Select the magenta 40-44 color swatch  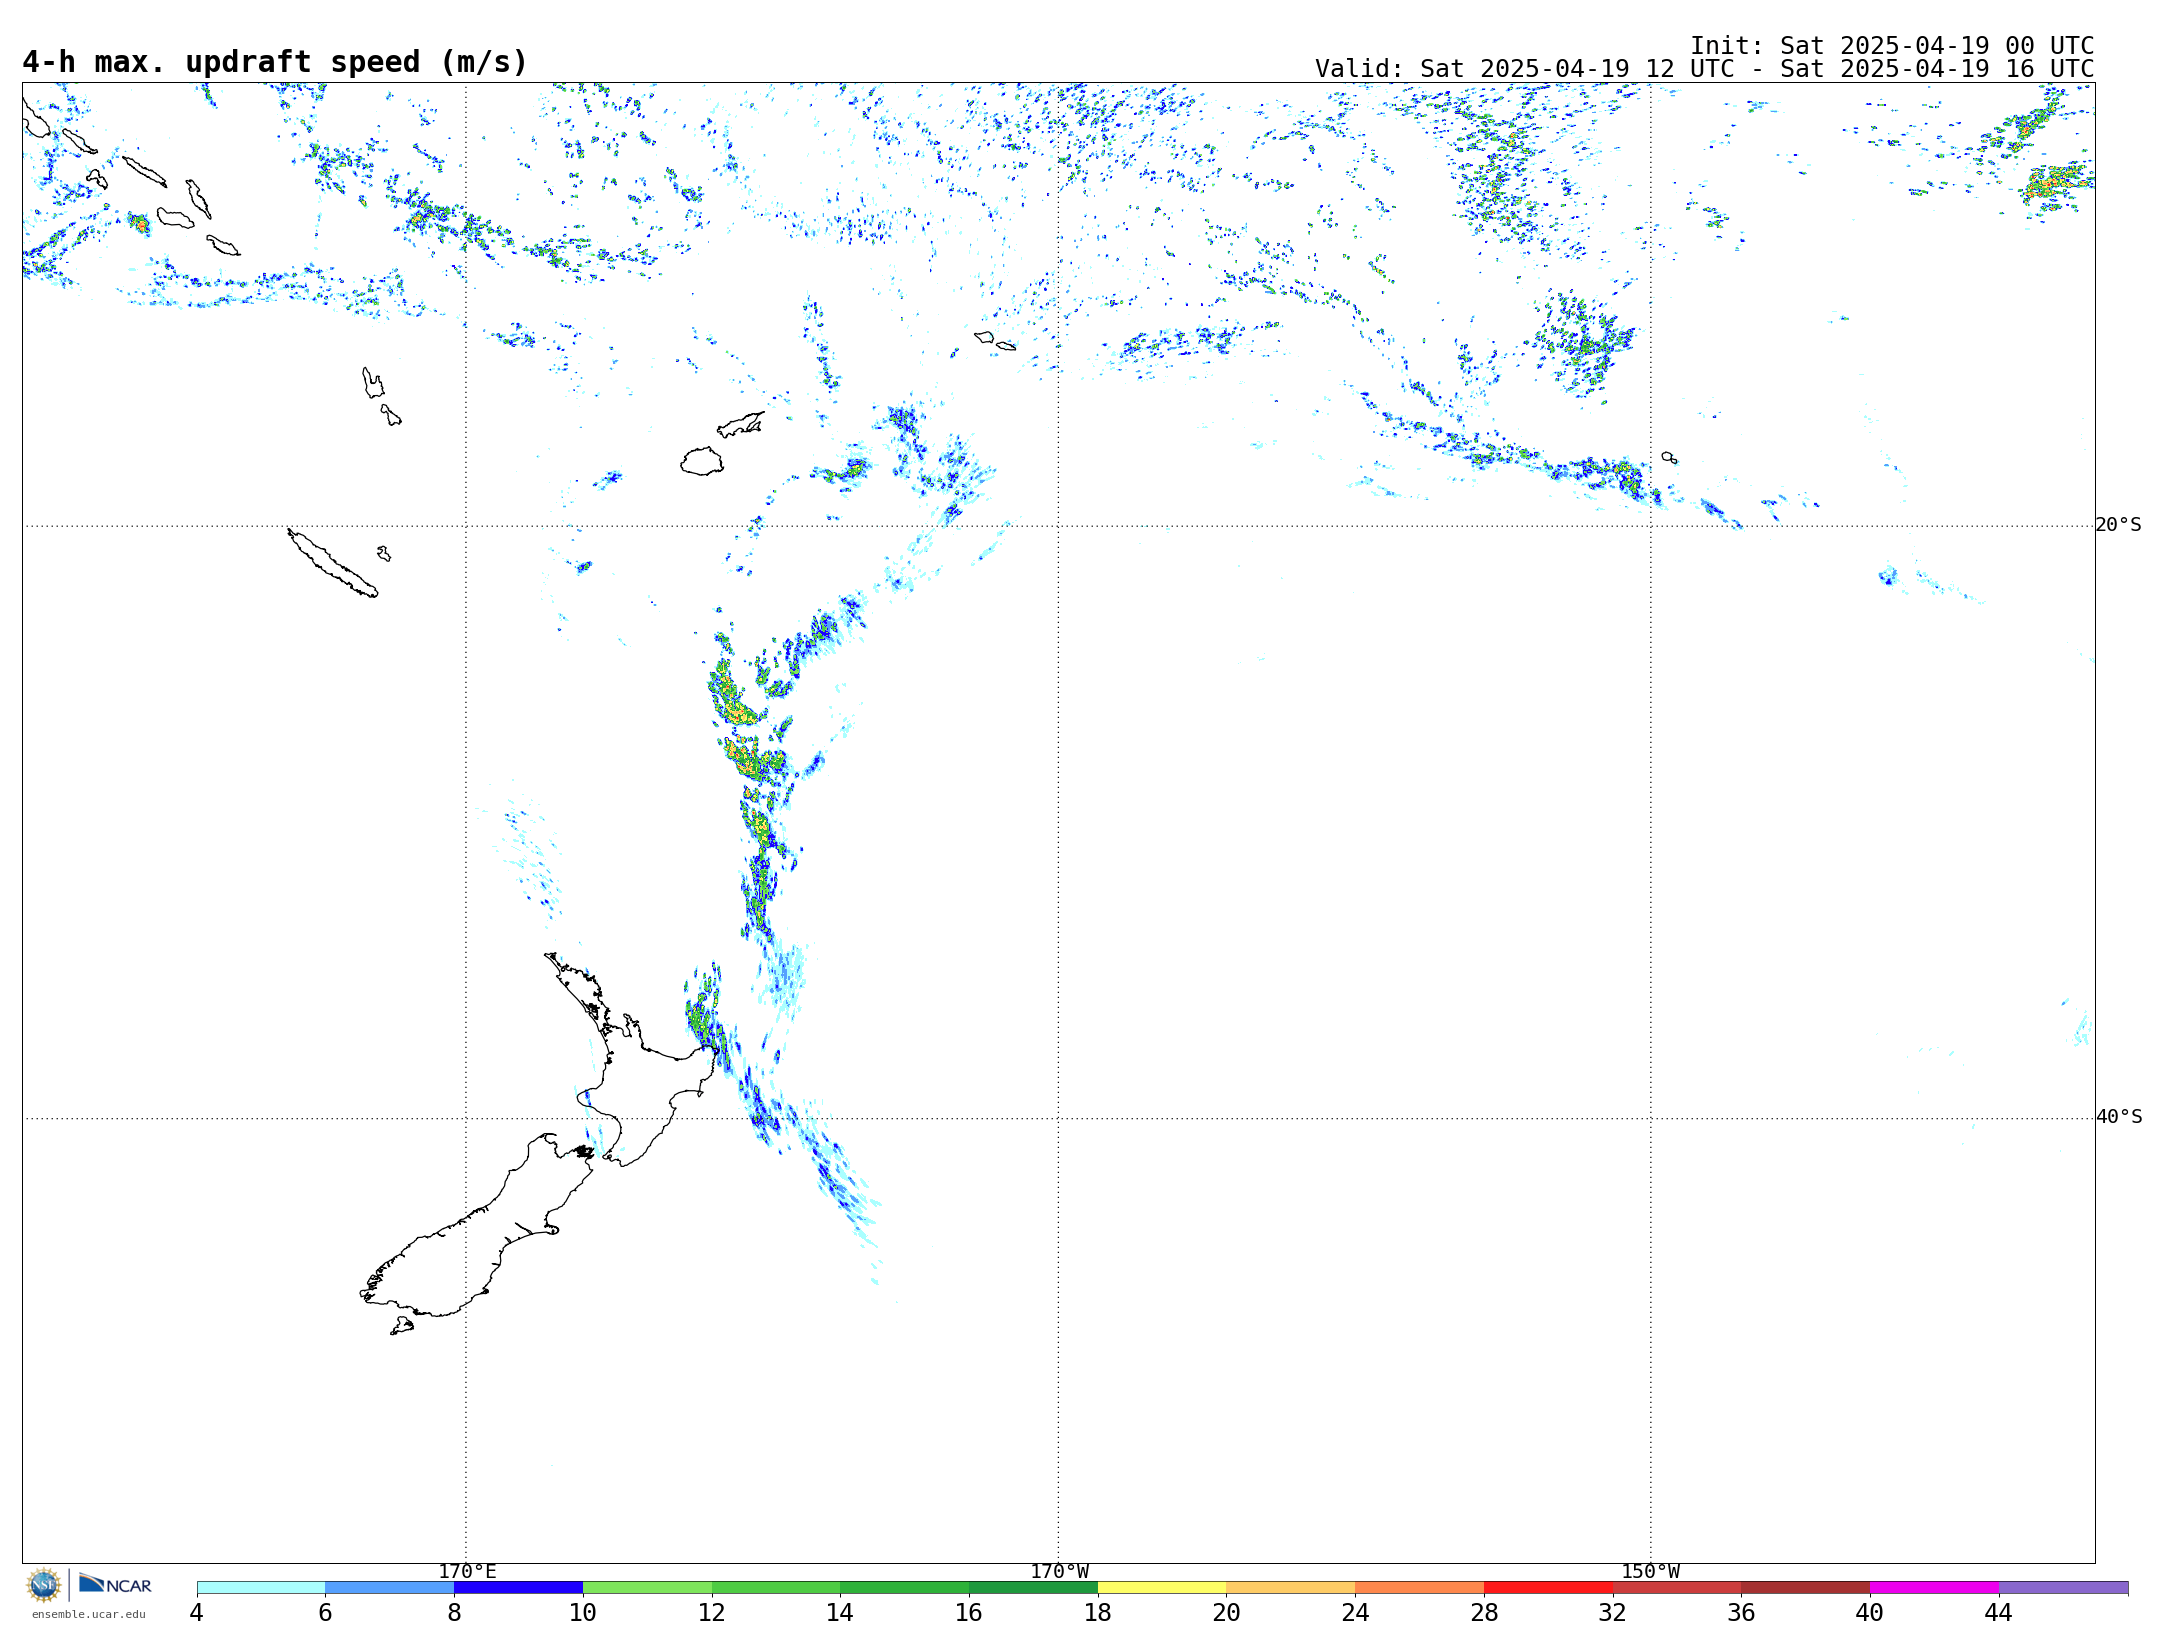(x=1934, y=1587)
